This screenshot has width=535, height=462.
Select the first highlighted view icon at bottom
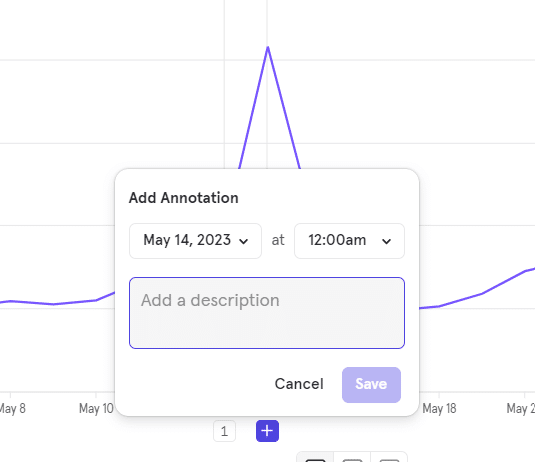315,457
